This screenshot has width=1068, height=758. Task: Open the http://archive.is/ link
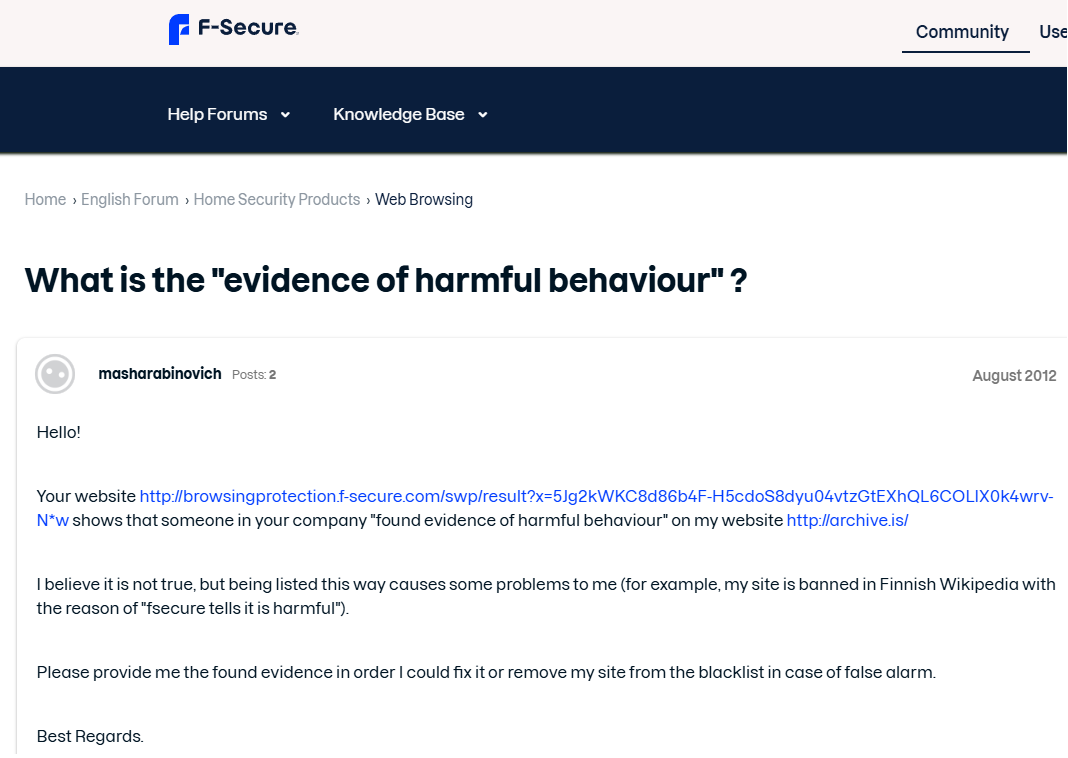tap(847, 520)
